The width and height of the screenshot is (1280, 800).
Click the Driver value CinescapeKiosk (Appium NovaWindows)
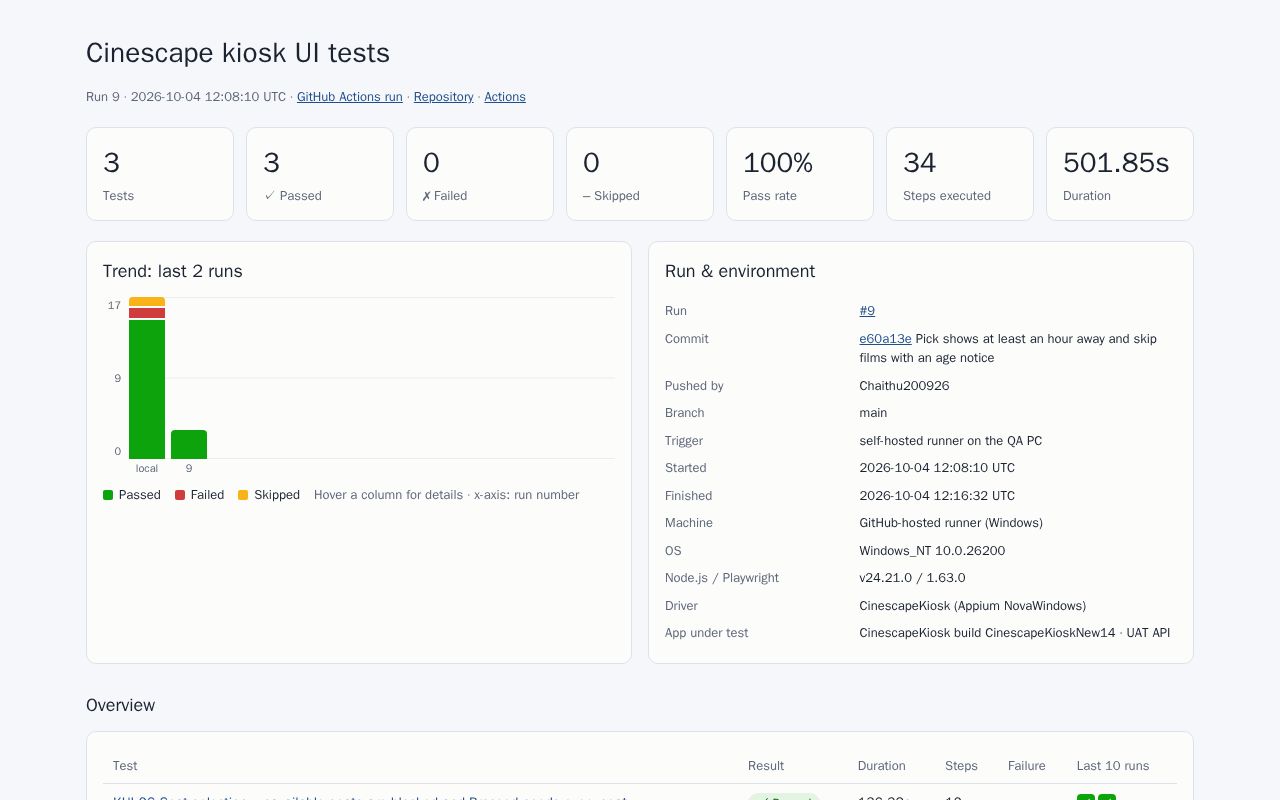tap(972, 606)
